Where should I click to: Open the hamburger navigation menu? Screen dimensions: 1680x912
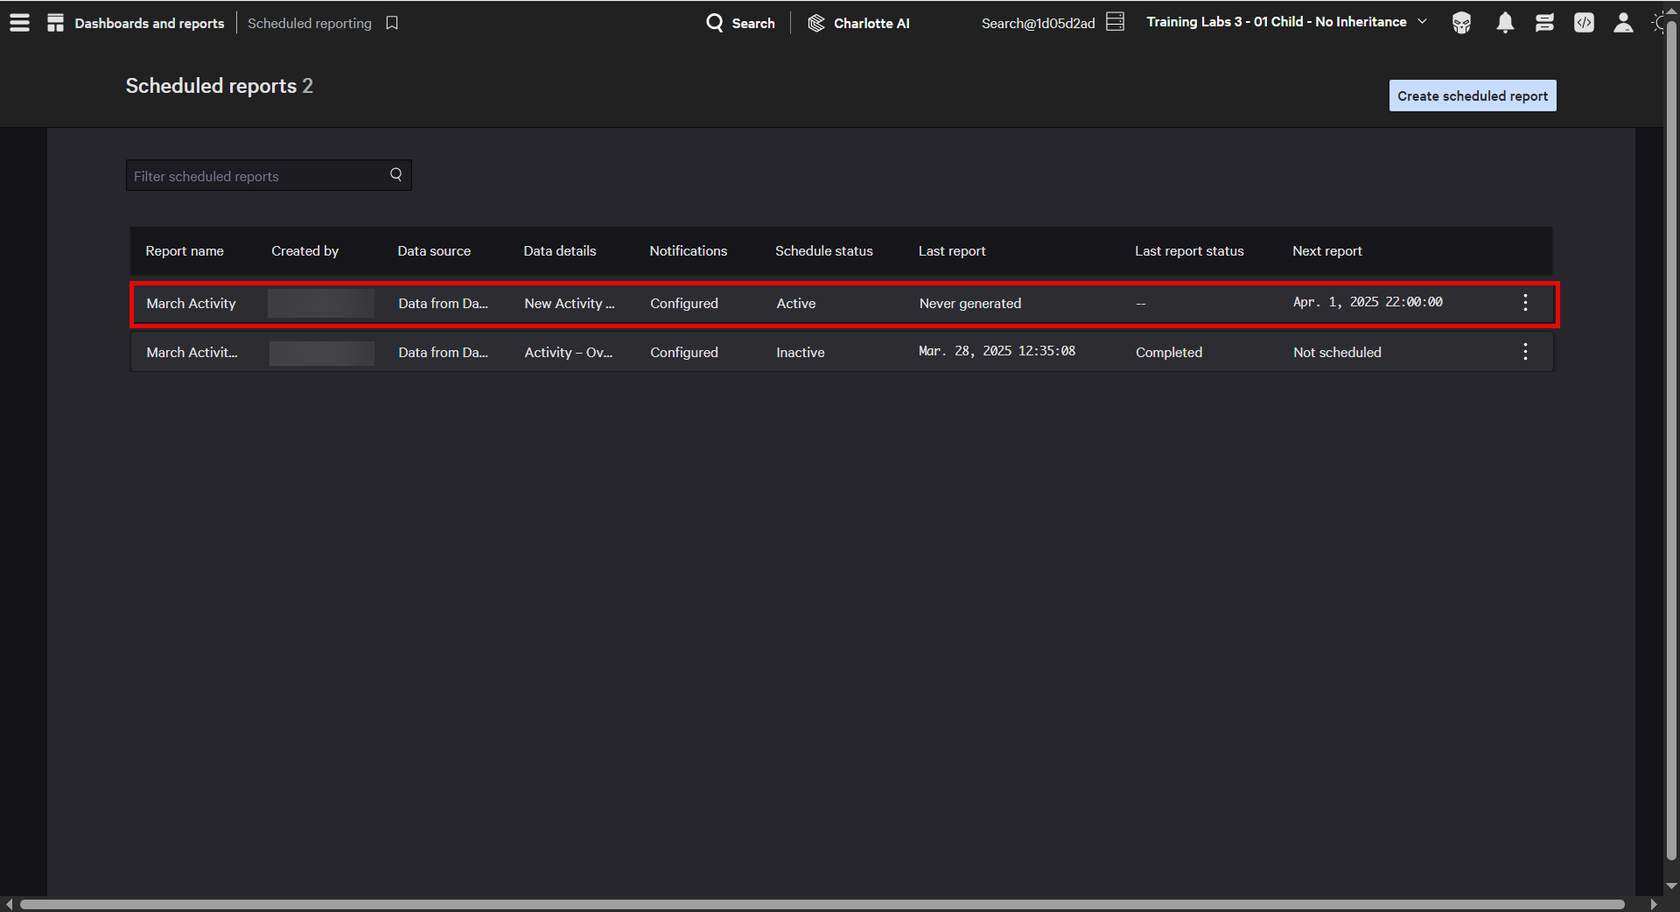(19, 22)
